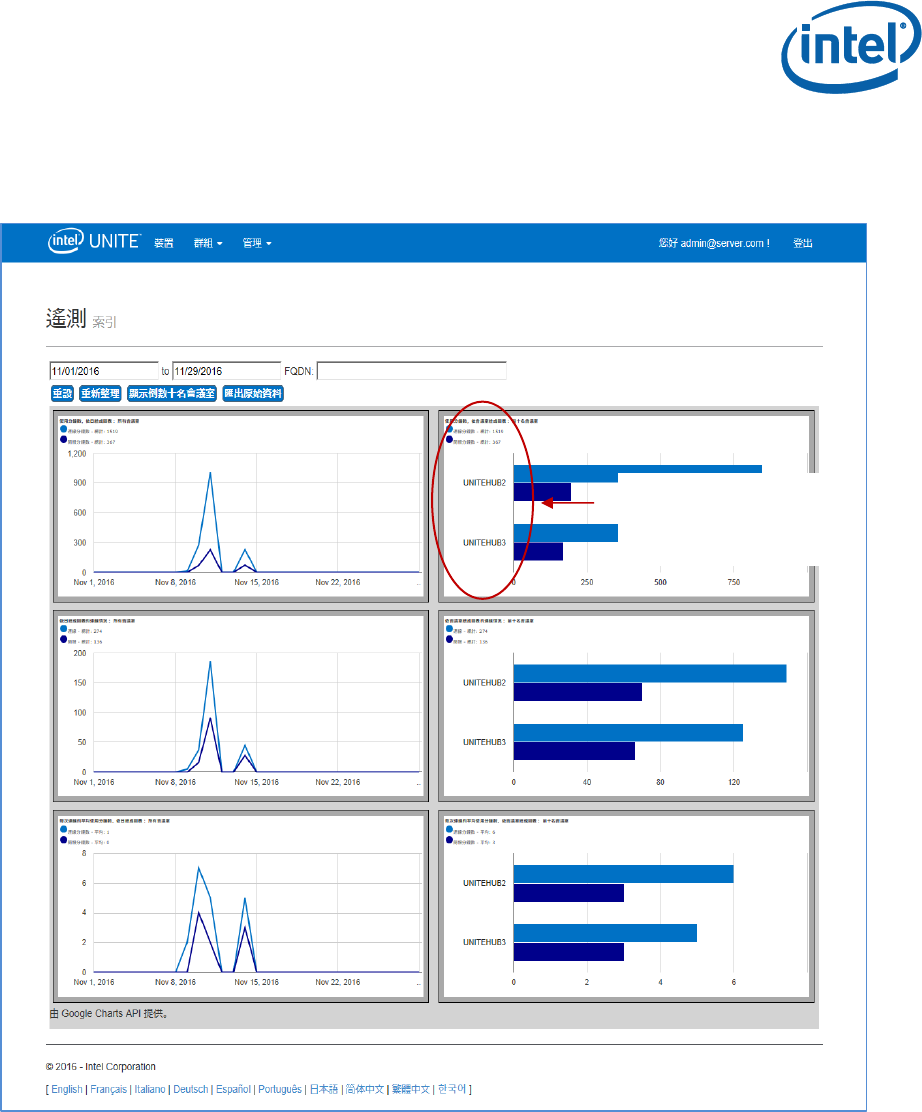The image size is (922, 1112).
Task: Click the light blue legend dot in top-left chart
Action: (x=64, y=431)
